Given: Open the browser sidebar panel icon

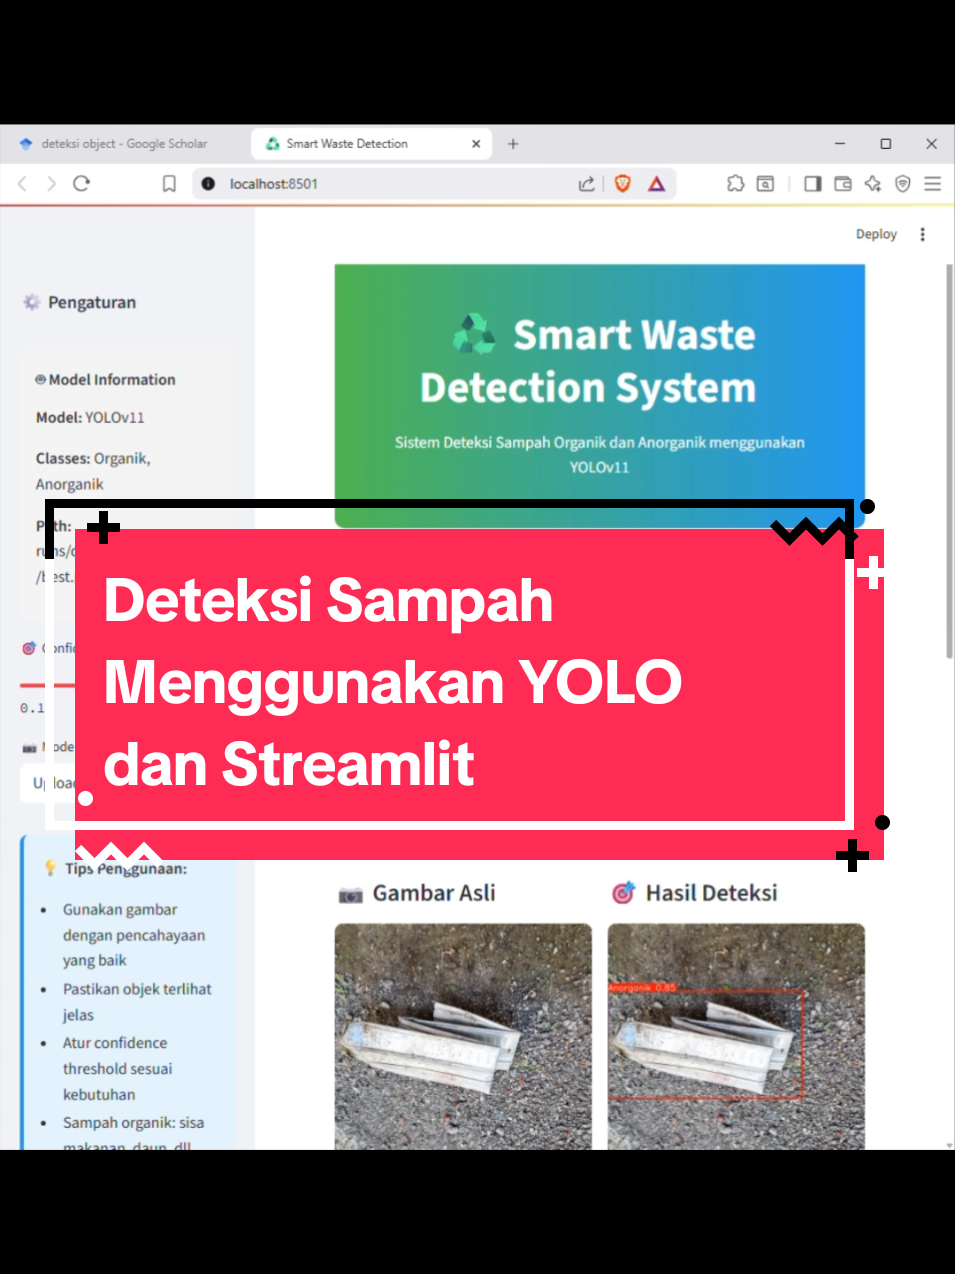Looking at the screenshot, I should pyautogui.click(x=813, y=184).
